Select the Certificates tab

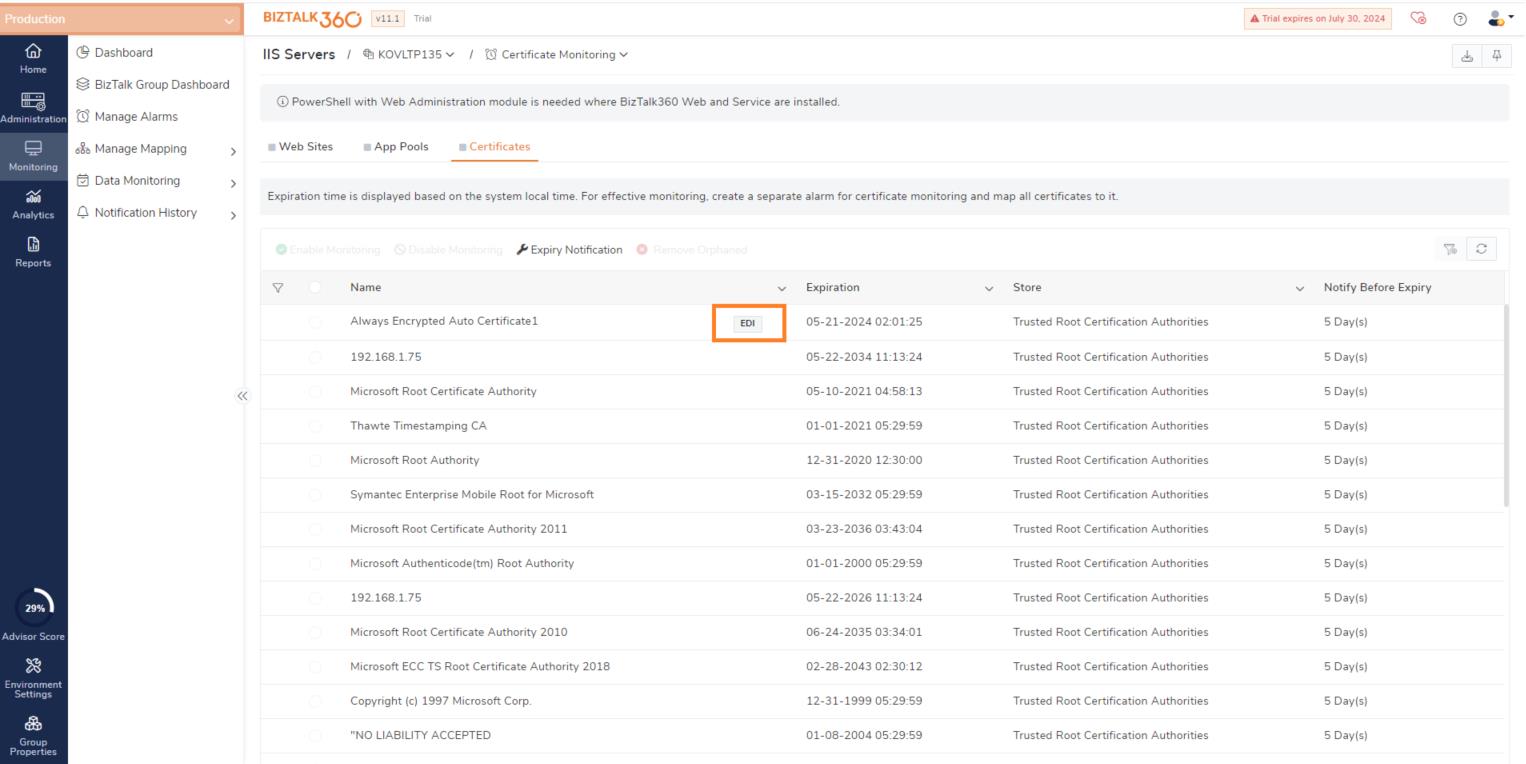tap(494, 147)
